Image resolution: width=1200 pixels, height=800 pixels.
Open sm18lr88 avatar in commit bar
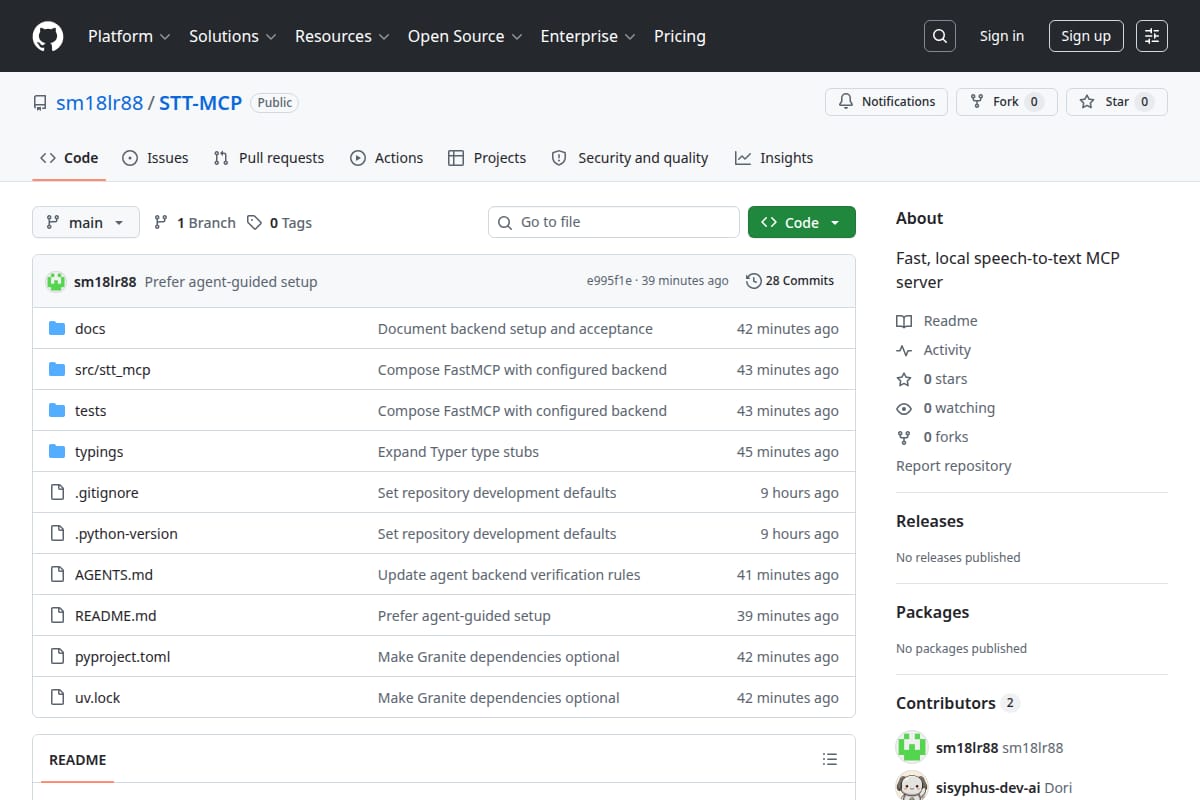point(56,281)
